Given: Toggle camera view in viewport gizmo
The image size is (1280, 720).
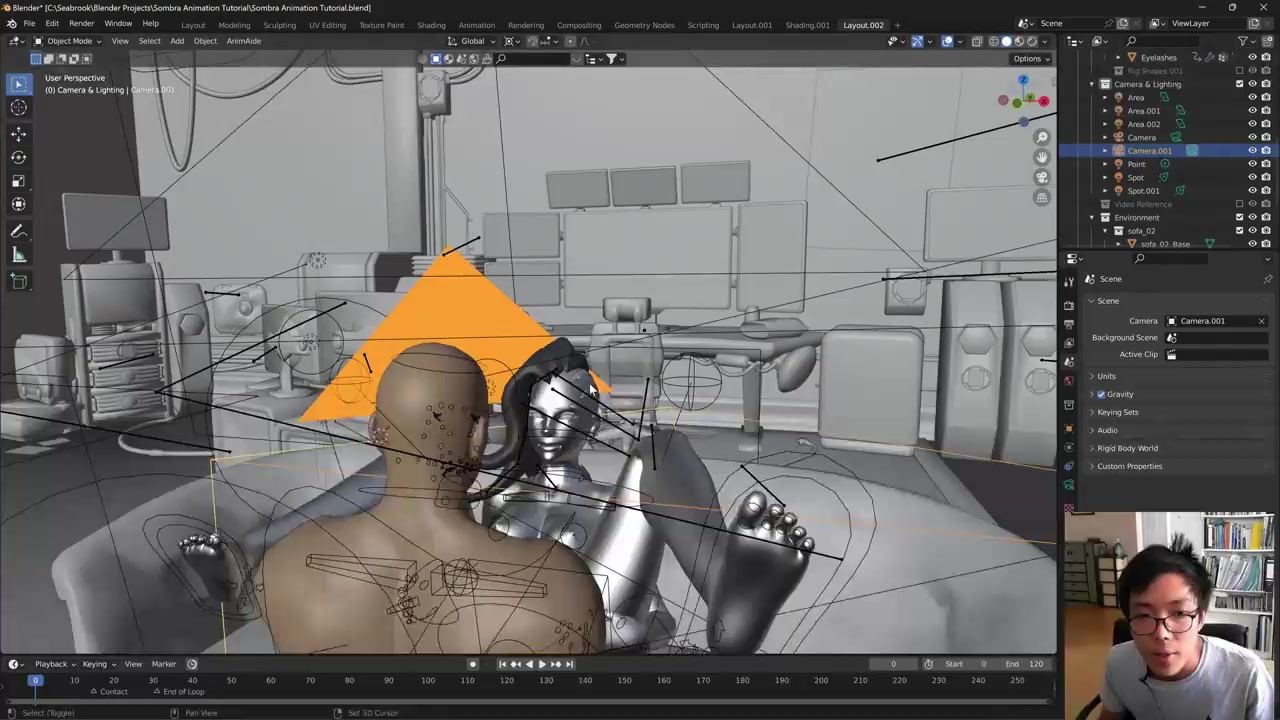Looking at the screenshot, I should tap(1042, 177).
